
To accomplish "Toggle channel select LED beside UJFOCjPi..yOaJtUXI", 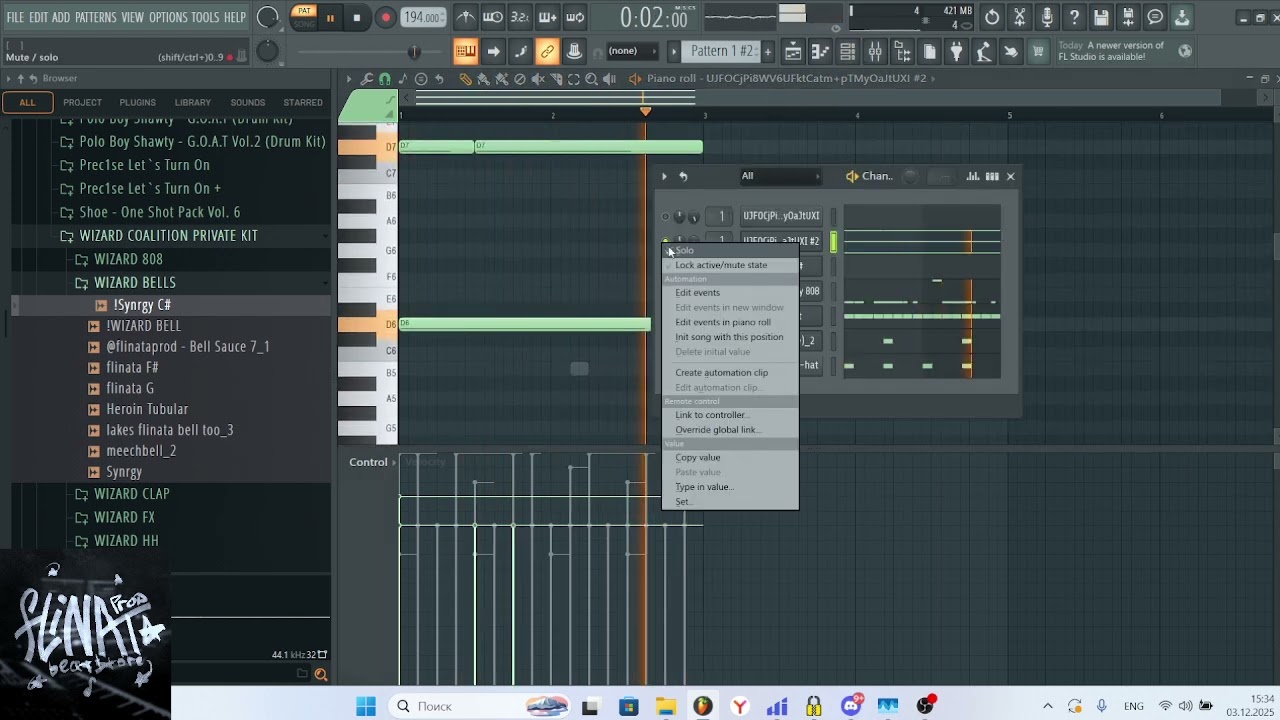I will coord(833,216).
